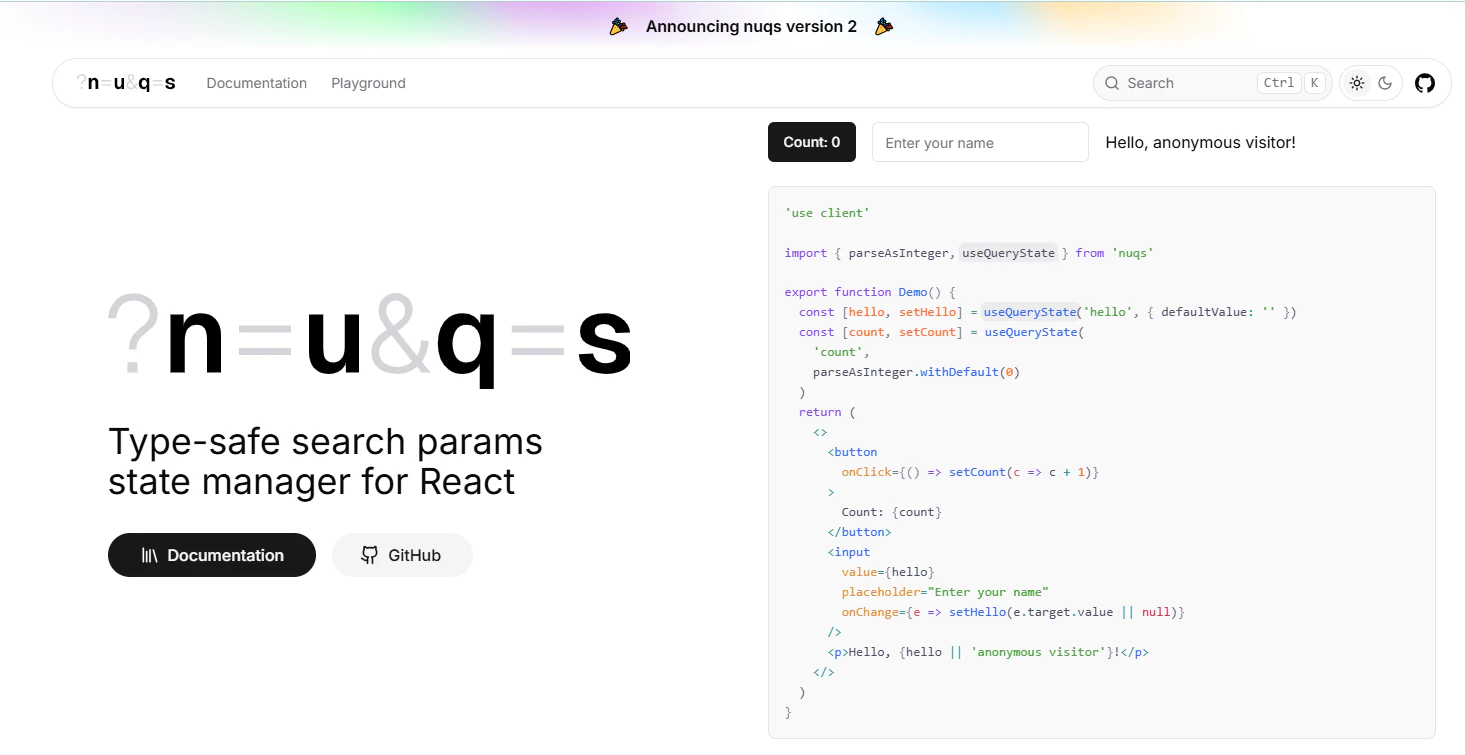
Task: Click the import line from 'nuqs'
Action: click(969, 253)
